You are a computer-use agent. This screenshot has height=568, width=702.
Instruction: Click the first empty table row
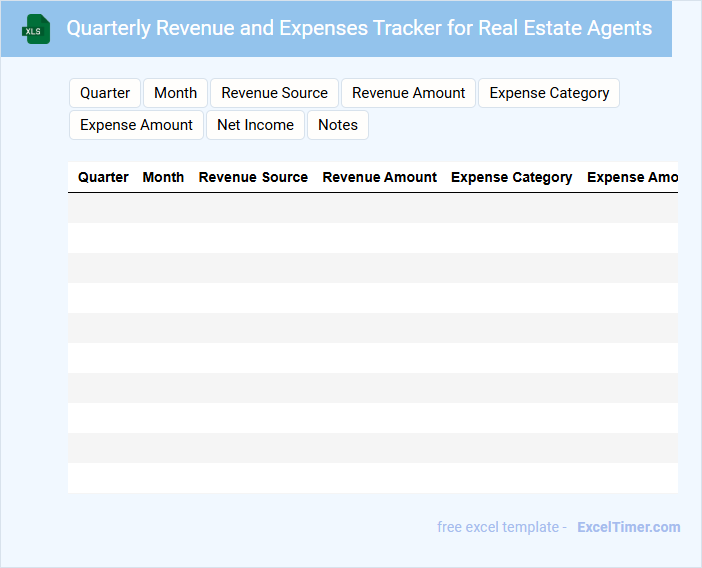(372, 208)
